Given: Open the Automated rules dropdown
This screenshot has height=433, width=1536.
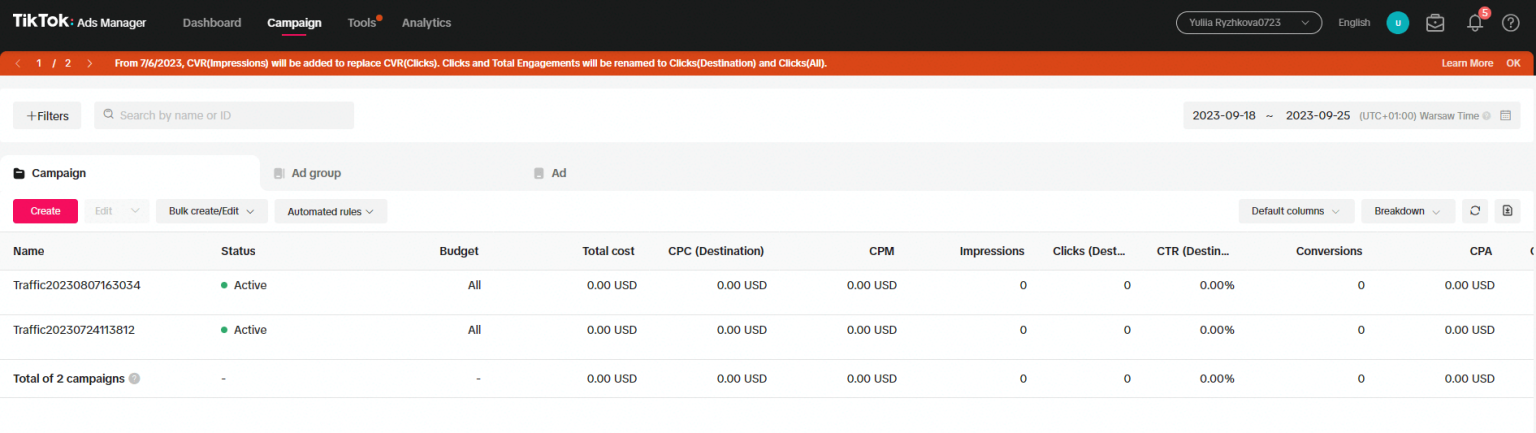Looking at the screenshot, I should pos(330,211).
